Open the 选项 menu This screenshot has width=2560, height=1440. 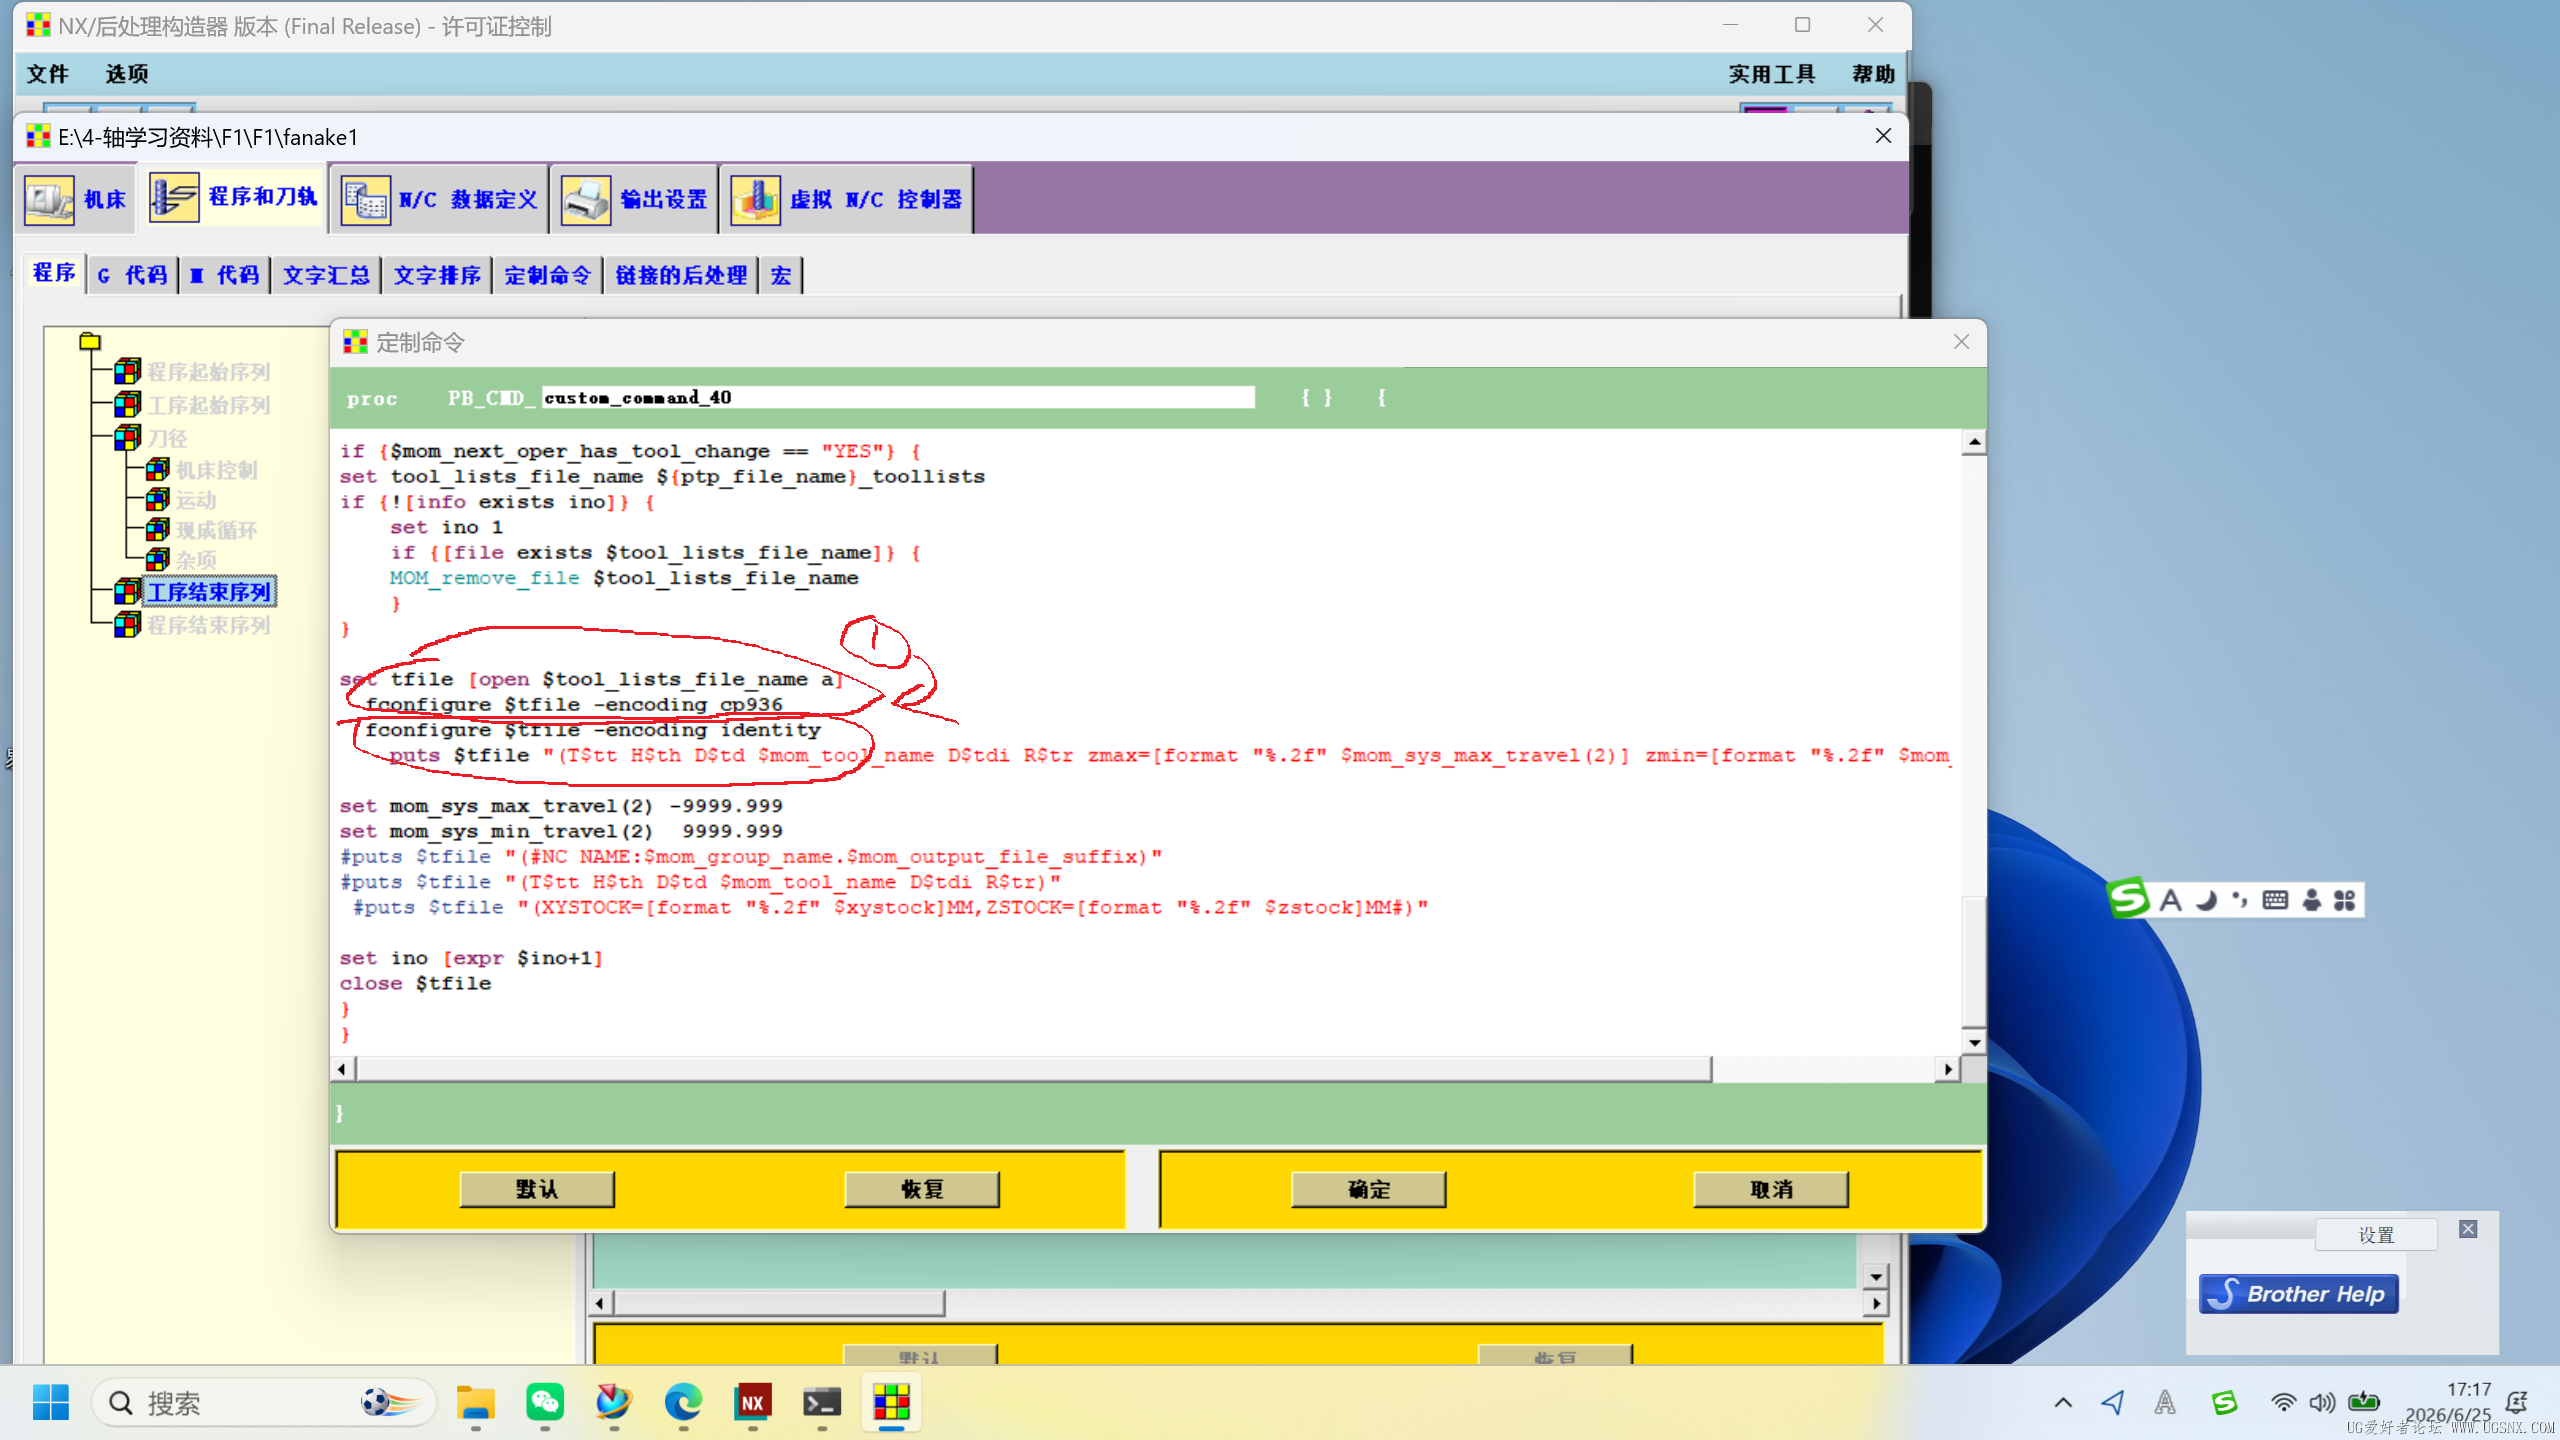pyautogui.click(x=127, y=74)
